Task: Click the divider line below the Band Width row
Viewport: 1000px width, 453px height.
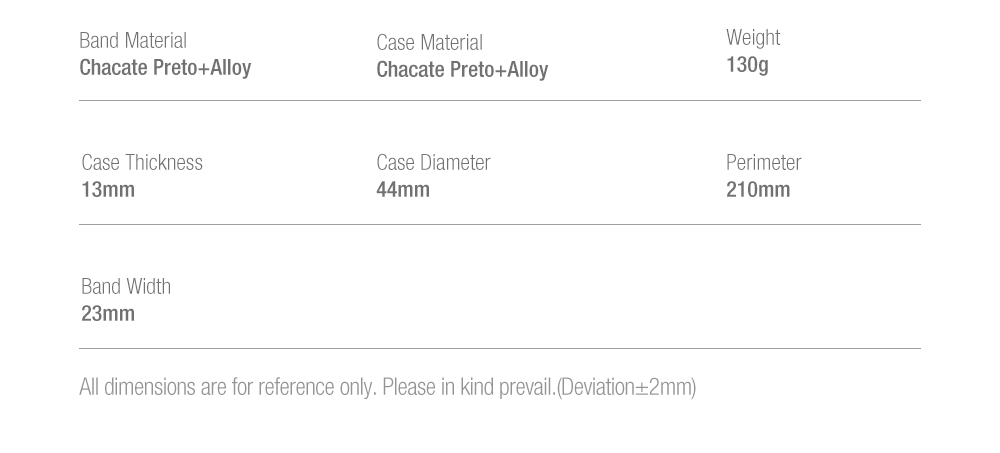Action: coord(500,348)
